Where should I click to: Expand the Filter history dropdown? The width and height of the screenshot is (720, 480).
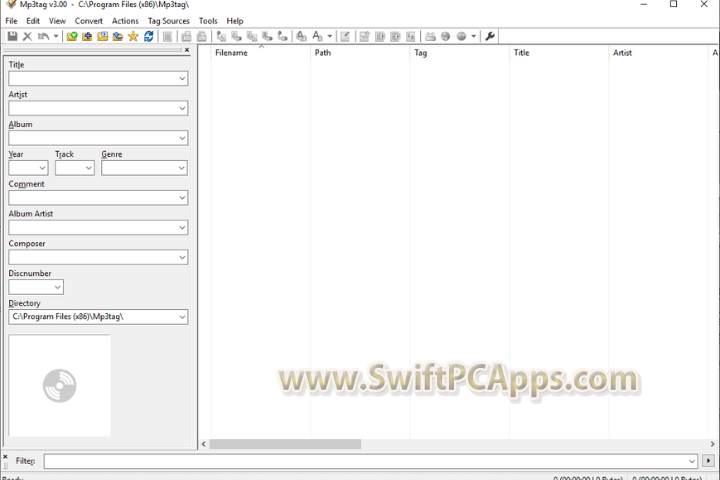point(692,461)
